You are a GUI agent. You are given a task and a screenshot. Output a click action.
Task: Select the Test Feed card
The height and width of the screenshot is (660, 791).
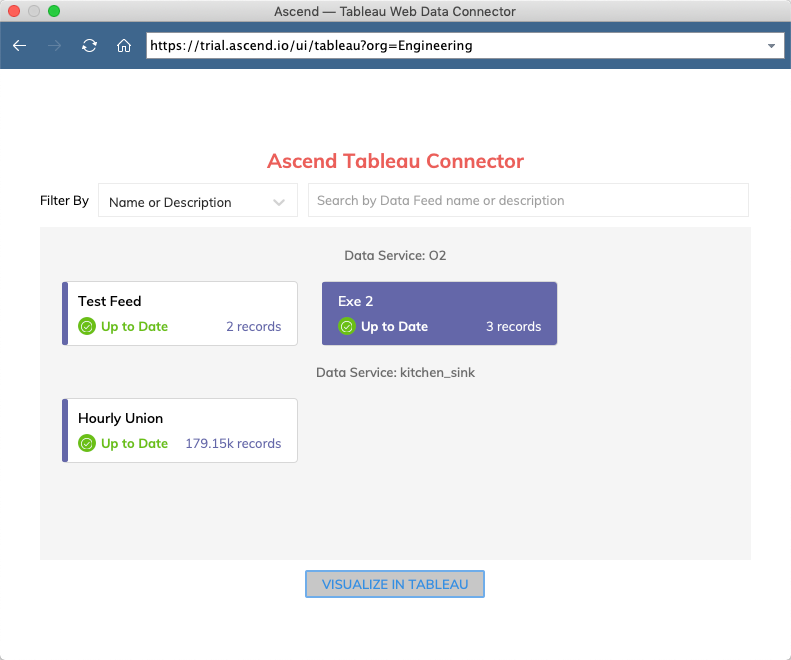(x=180, y=313)
